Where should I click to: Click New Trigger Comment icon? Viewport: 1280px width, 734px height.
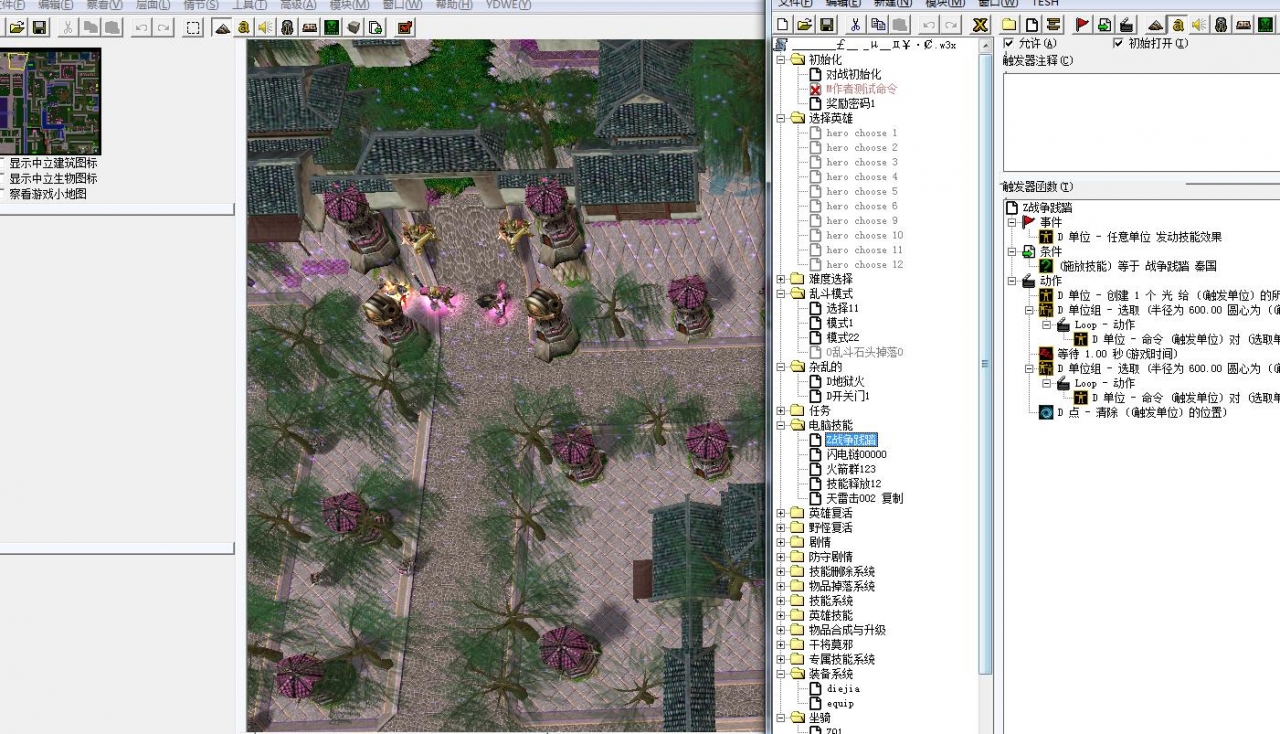(1053, 25)
